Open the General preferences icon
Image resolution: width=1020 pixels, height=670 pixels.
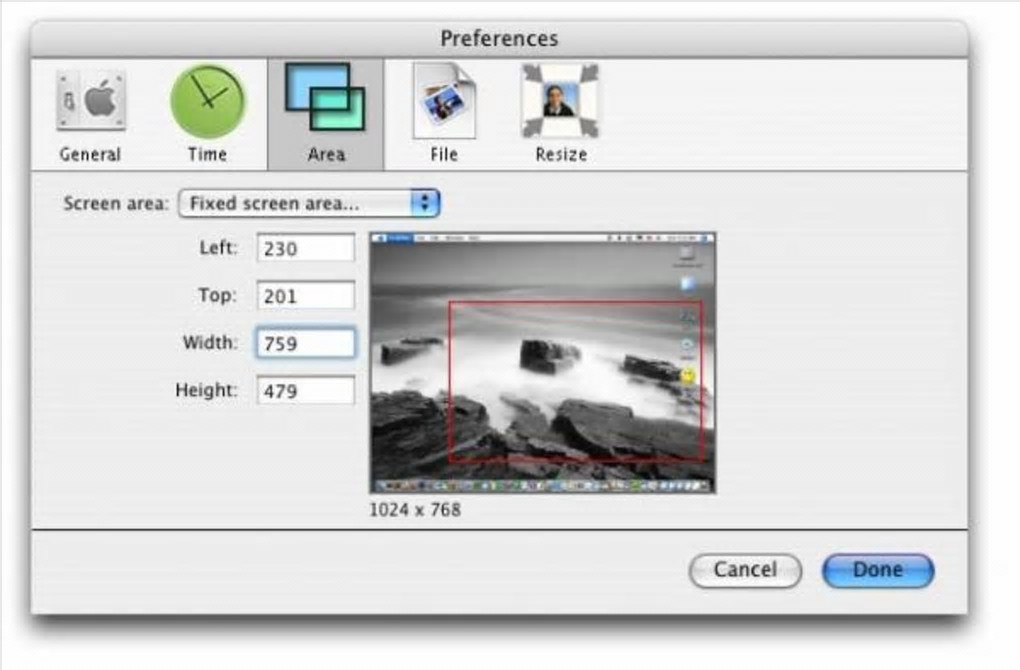click(x=90, y=101)
